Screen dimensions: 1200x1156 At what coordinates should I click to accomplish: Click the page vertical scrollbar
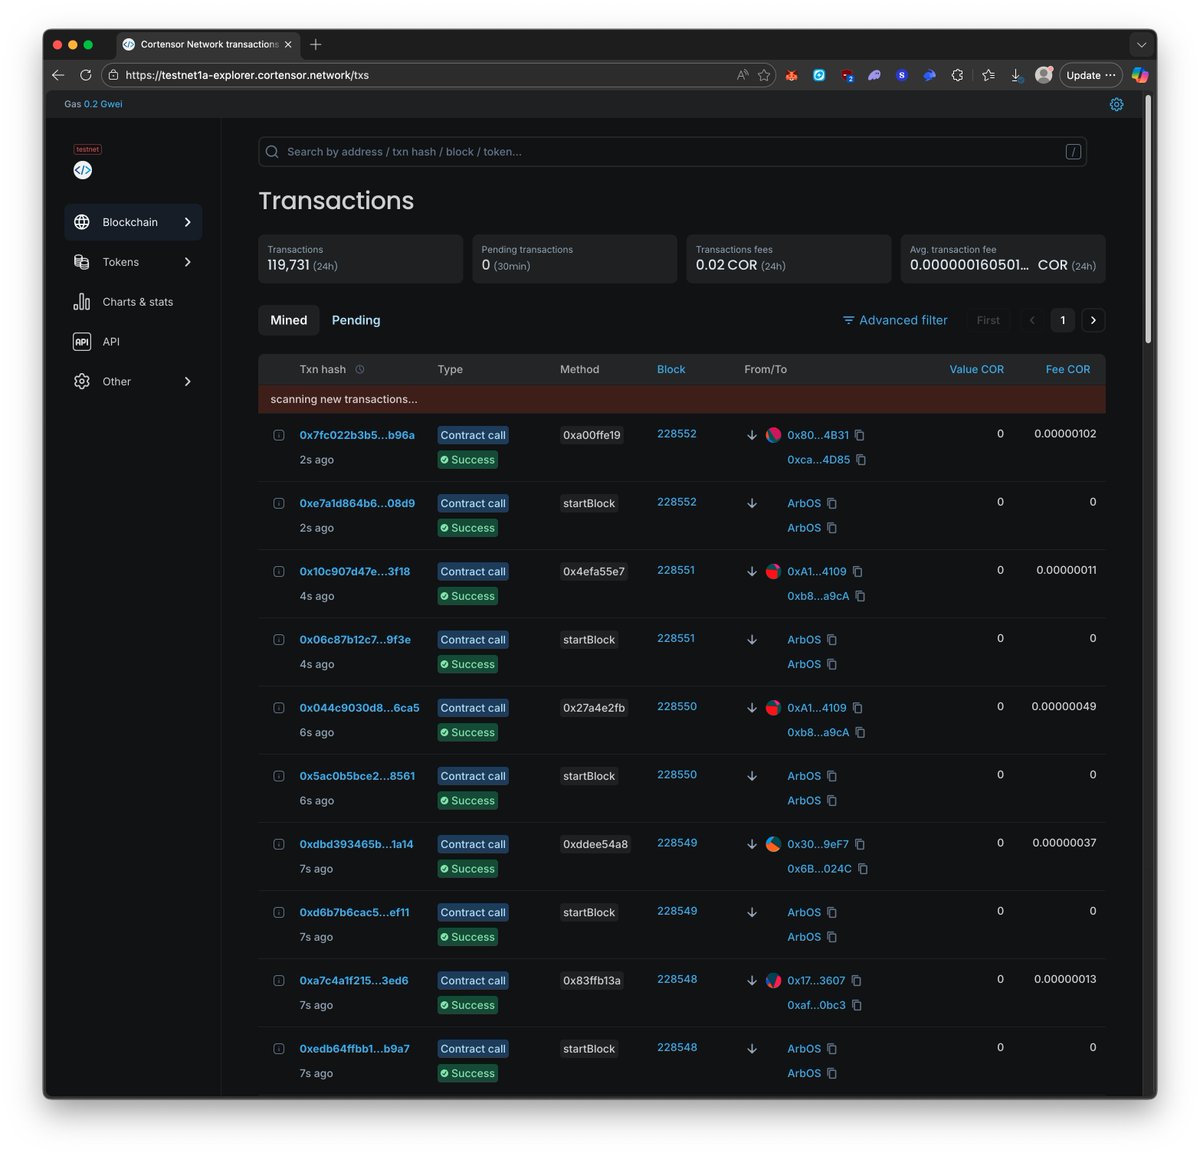(1149, 220)
